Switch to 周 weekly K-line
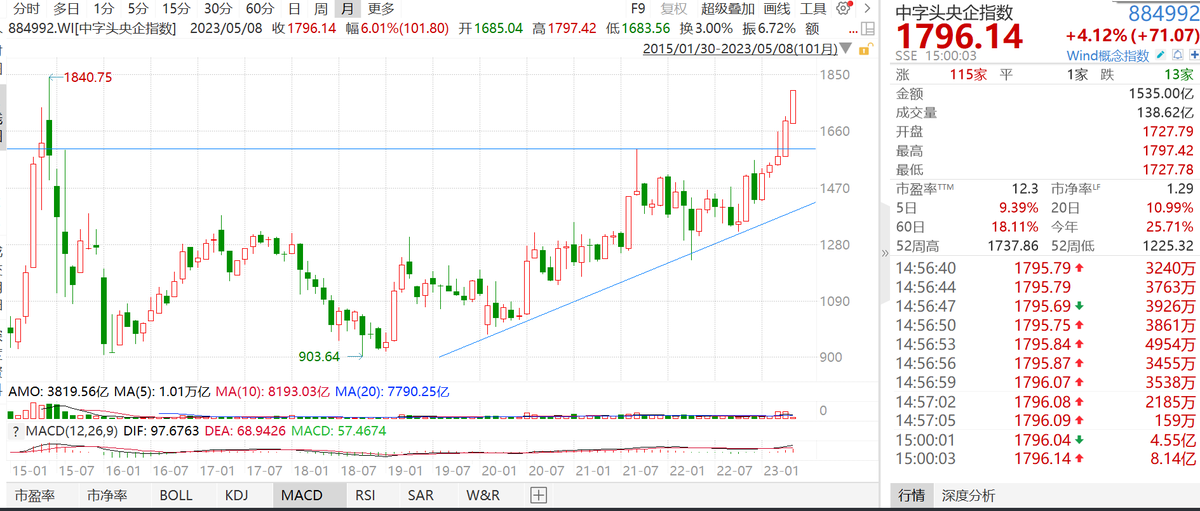1200x511 pixels. [x=320, y=8]
